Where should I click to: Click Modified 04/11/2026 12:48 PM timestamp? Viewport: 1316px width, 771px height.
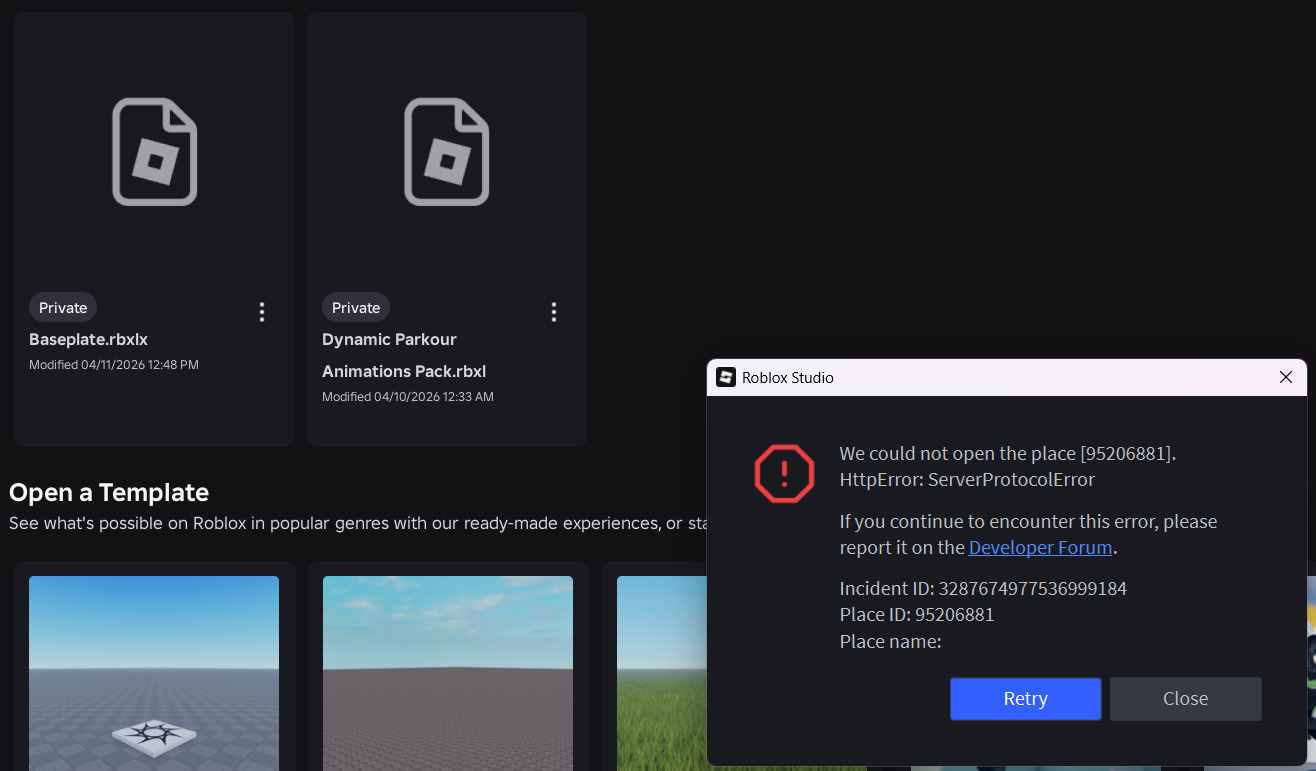pyautogui.click(x=114, y=365)
